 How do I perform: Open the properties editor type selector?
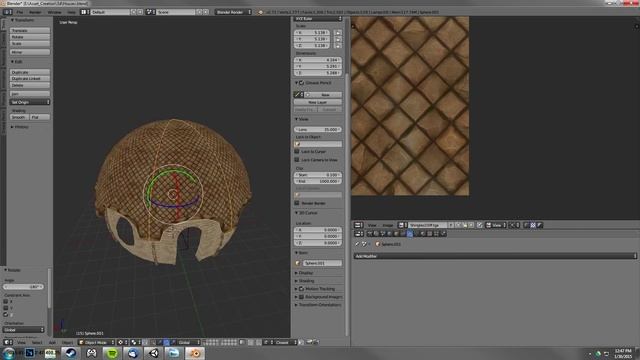(x=358, y=233)
